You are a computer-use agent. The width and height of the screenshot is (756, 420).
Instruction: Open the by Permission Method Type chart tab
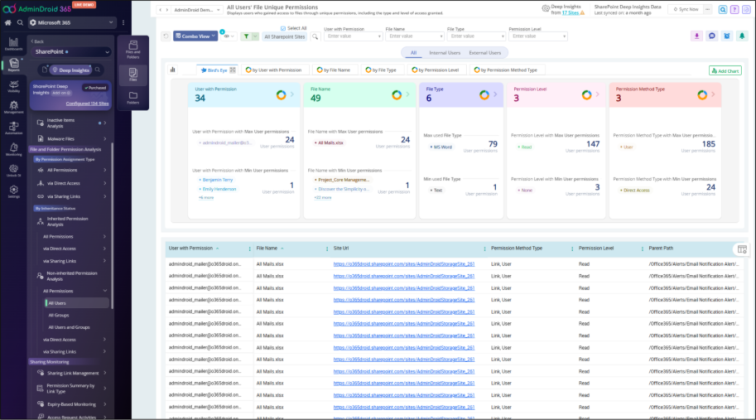point(505,70)
